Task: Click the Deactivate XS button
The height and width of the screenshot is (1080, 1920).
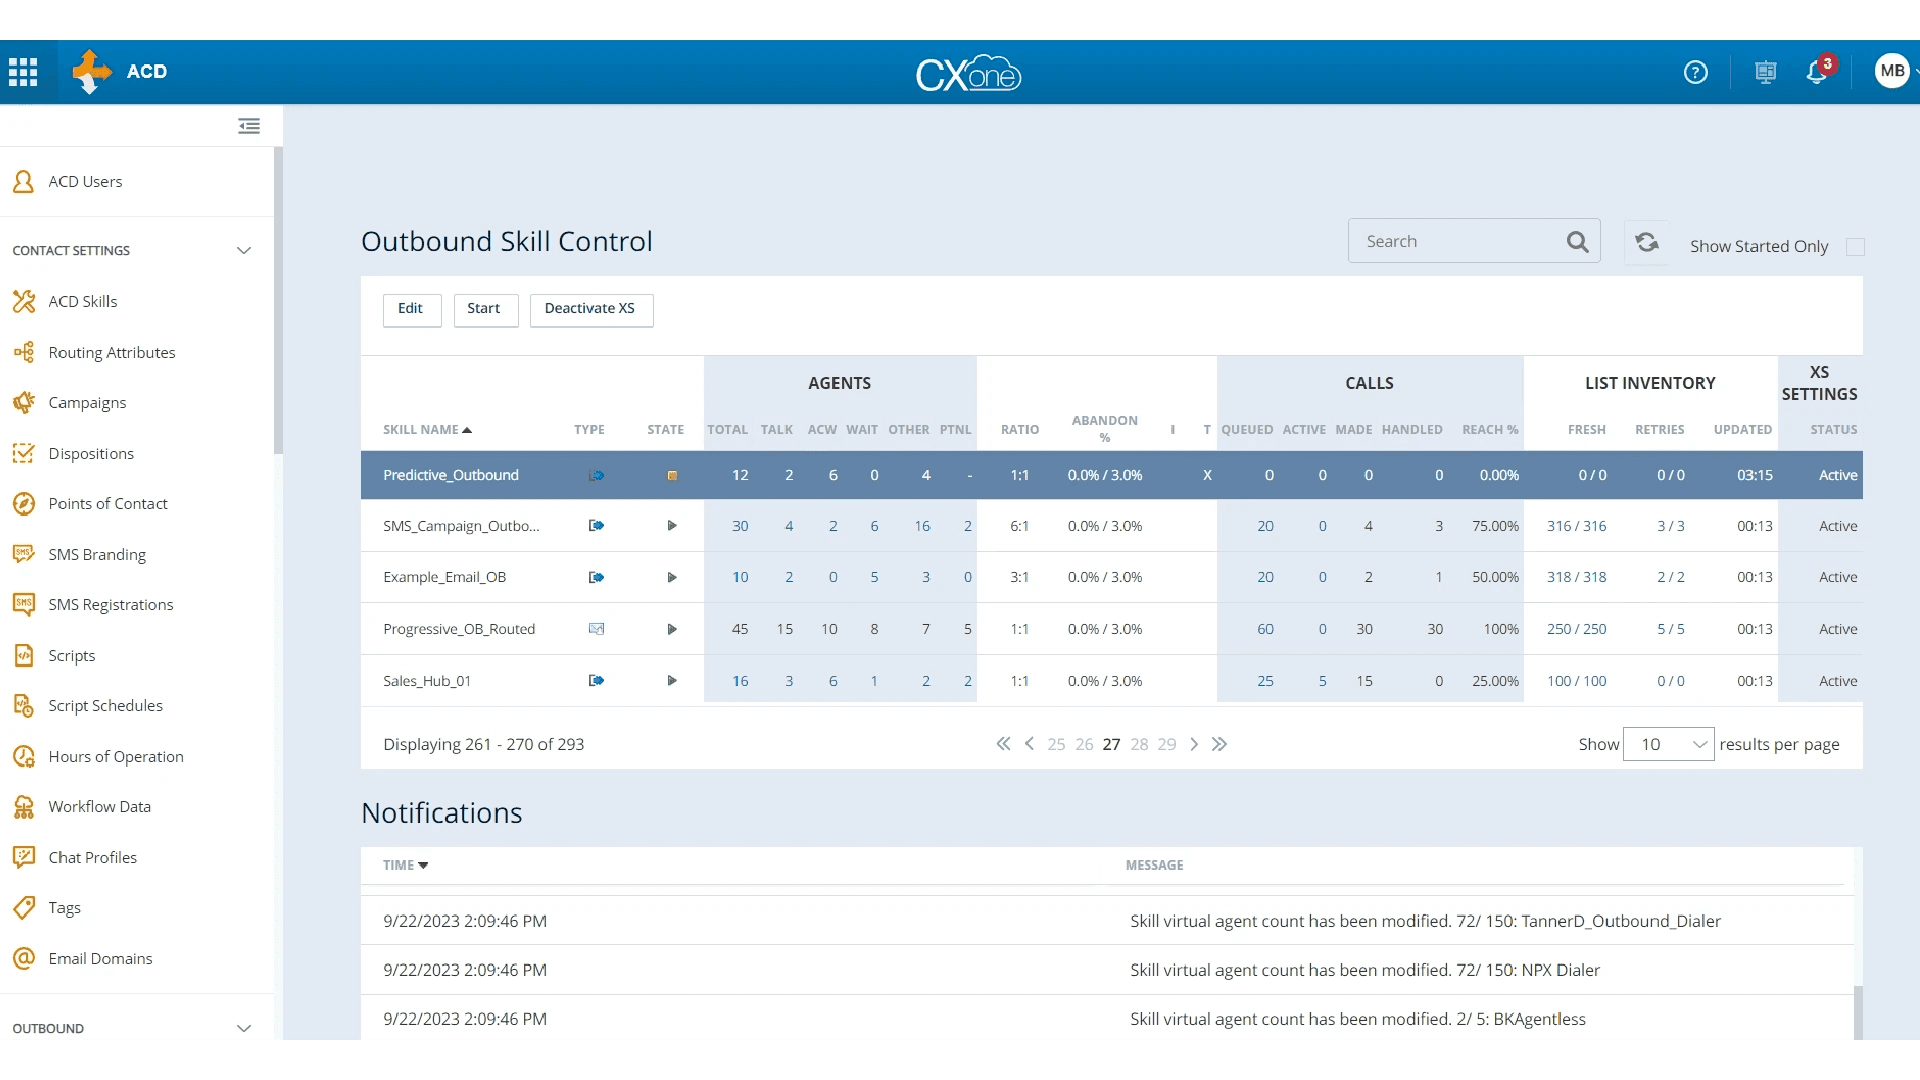Action: click(589, 307)
